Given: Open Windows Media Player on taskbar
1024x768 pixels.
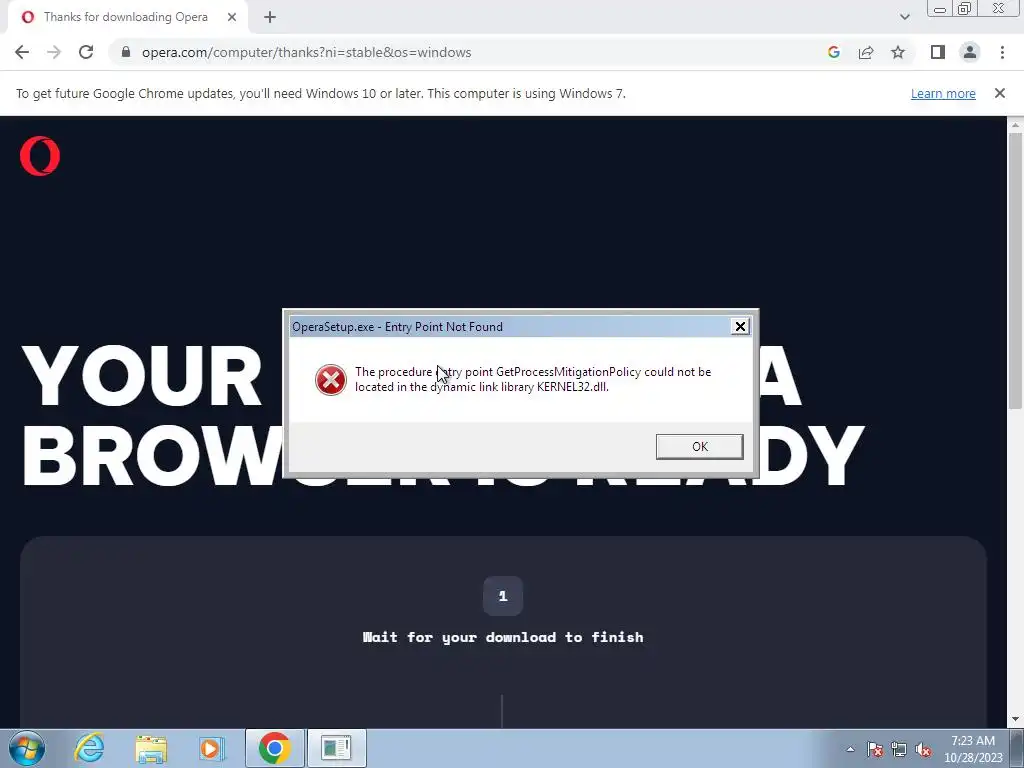Looking at the screenshot, I should tap(211, 748).
